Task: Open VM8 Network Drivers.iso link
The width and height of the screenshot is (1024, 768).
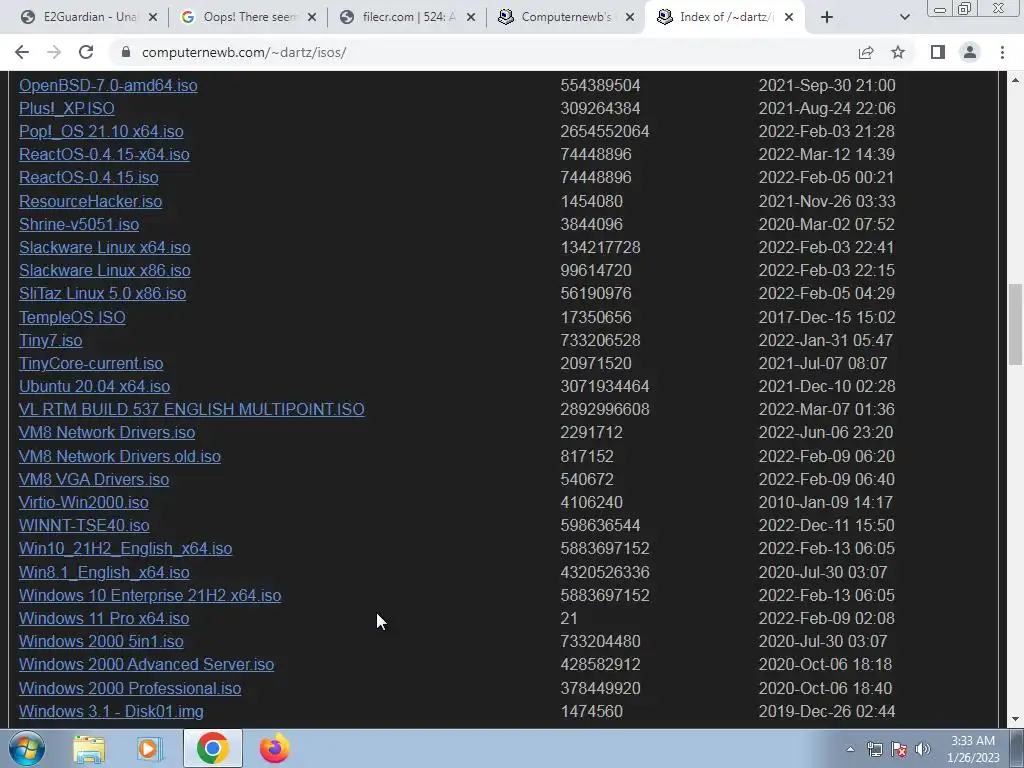Action: 107,432
